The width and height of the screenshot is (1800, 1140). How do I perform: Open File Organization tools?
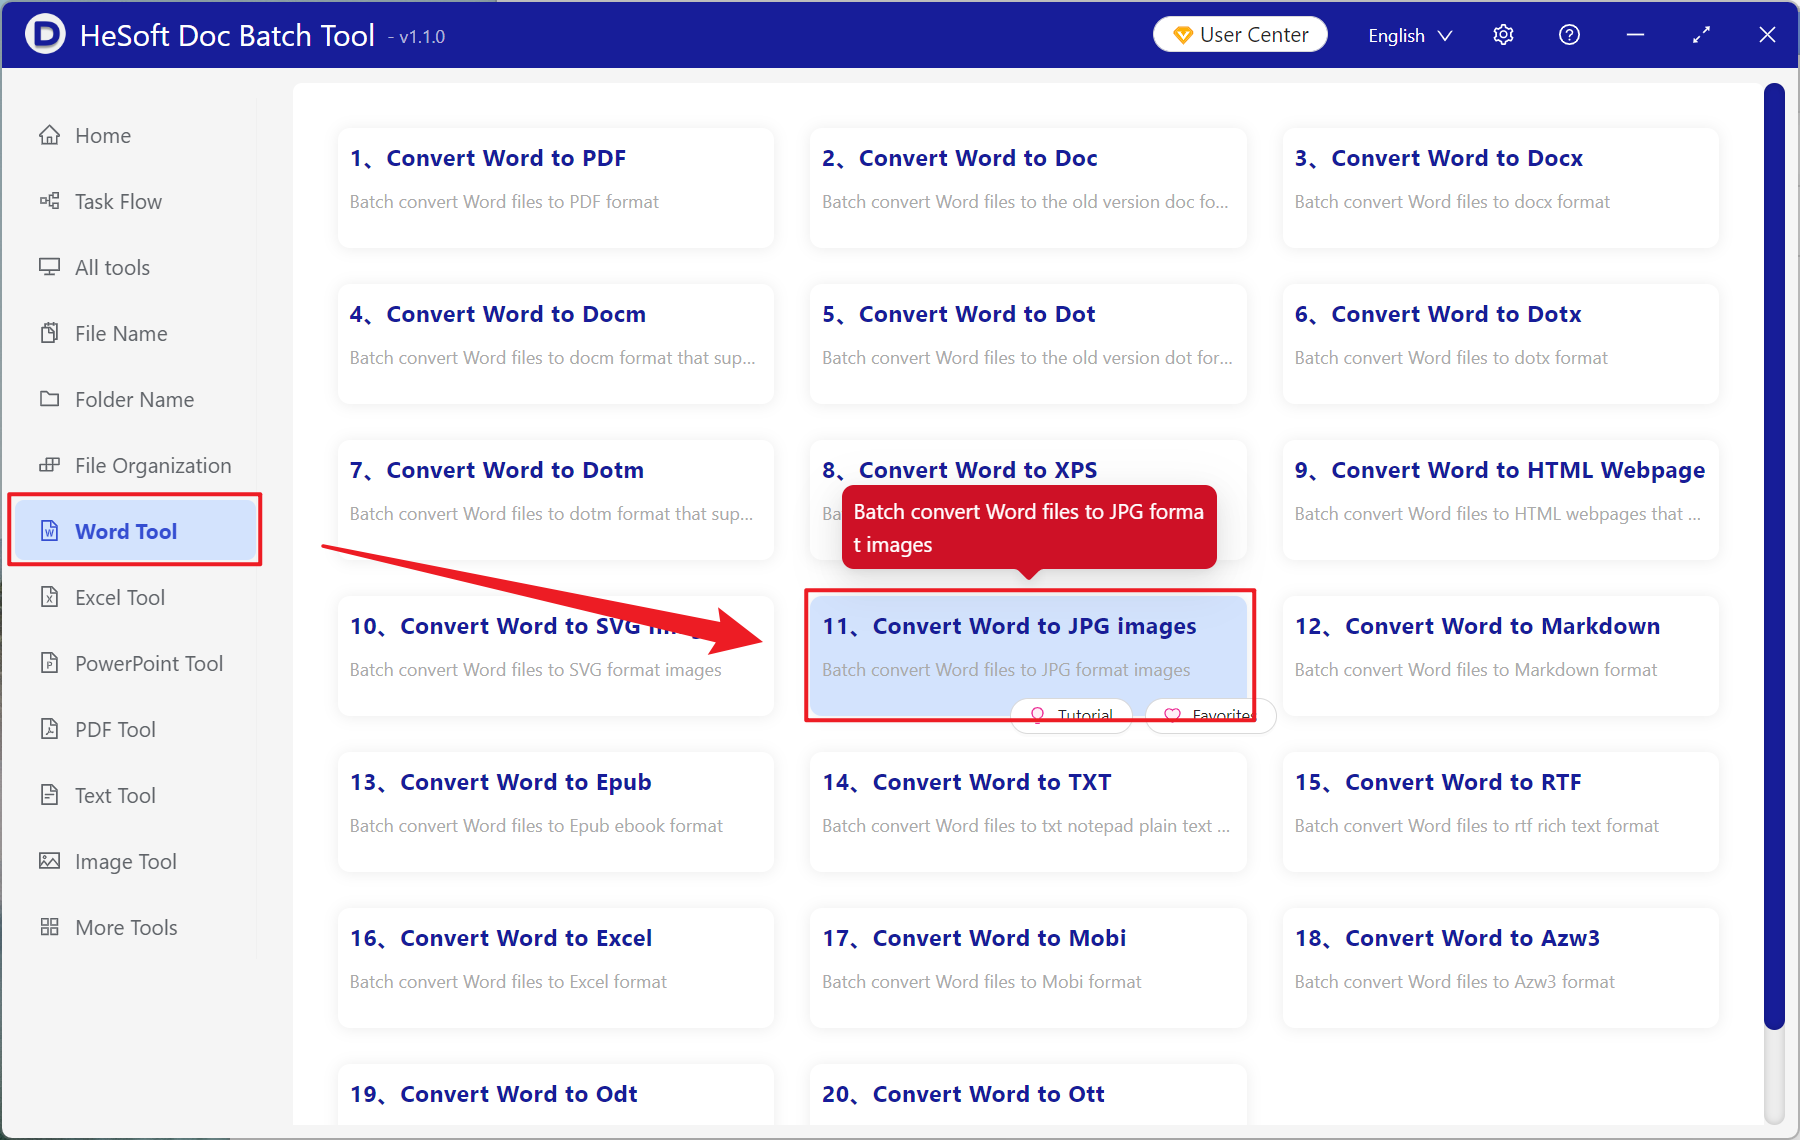(x=134, y=465)
